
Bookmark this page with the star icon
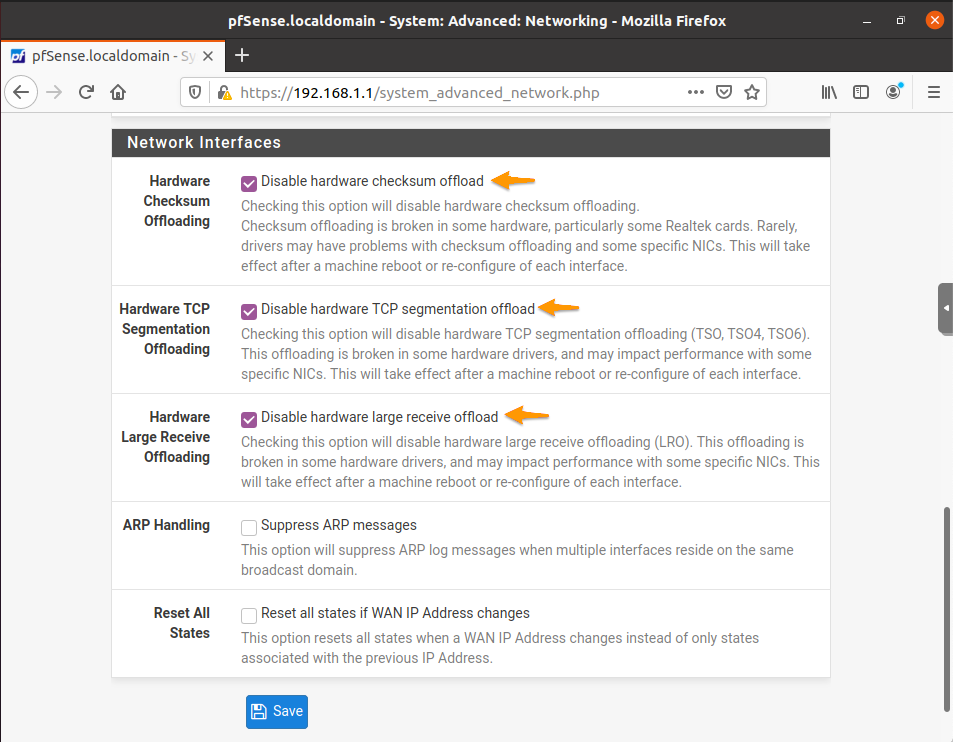(x=752, y=91)
